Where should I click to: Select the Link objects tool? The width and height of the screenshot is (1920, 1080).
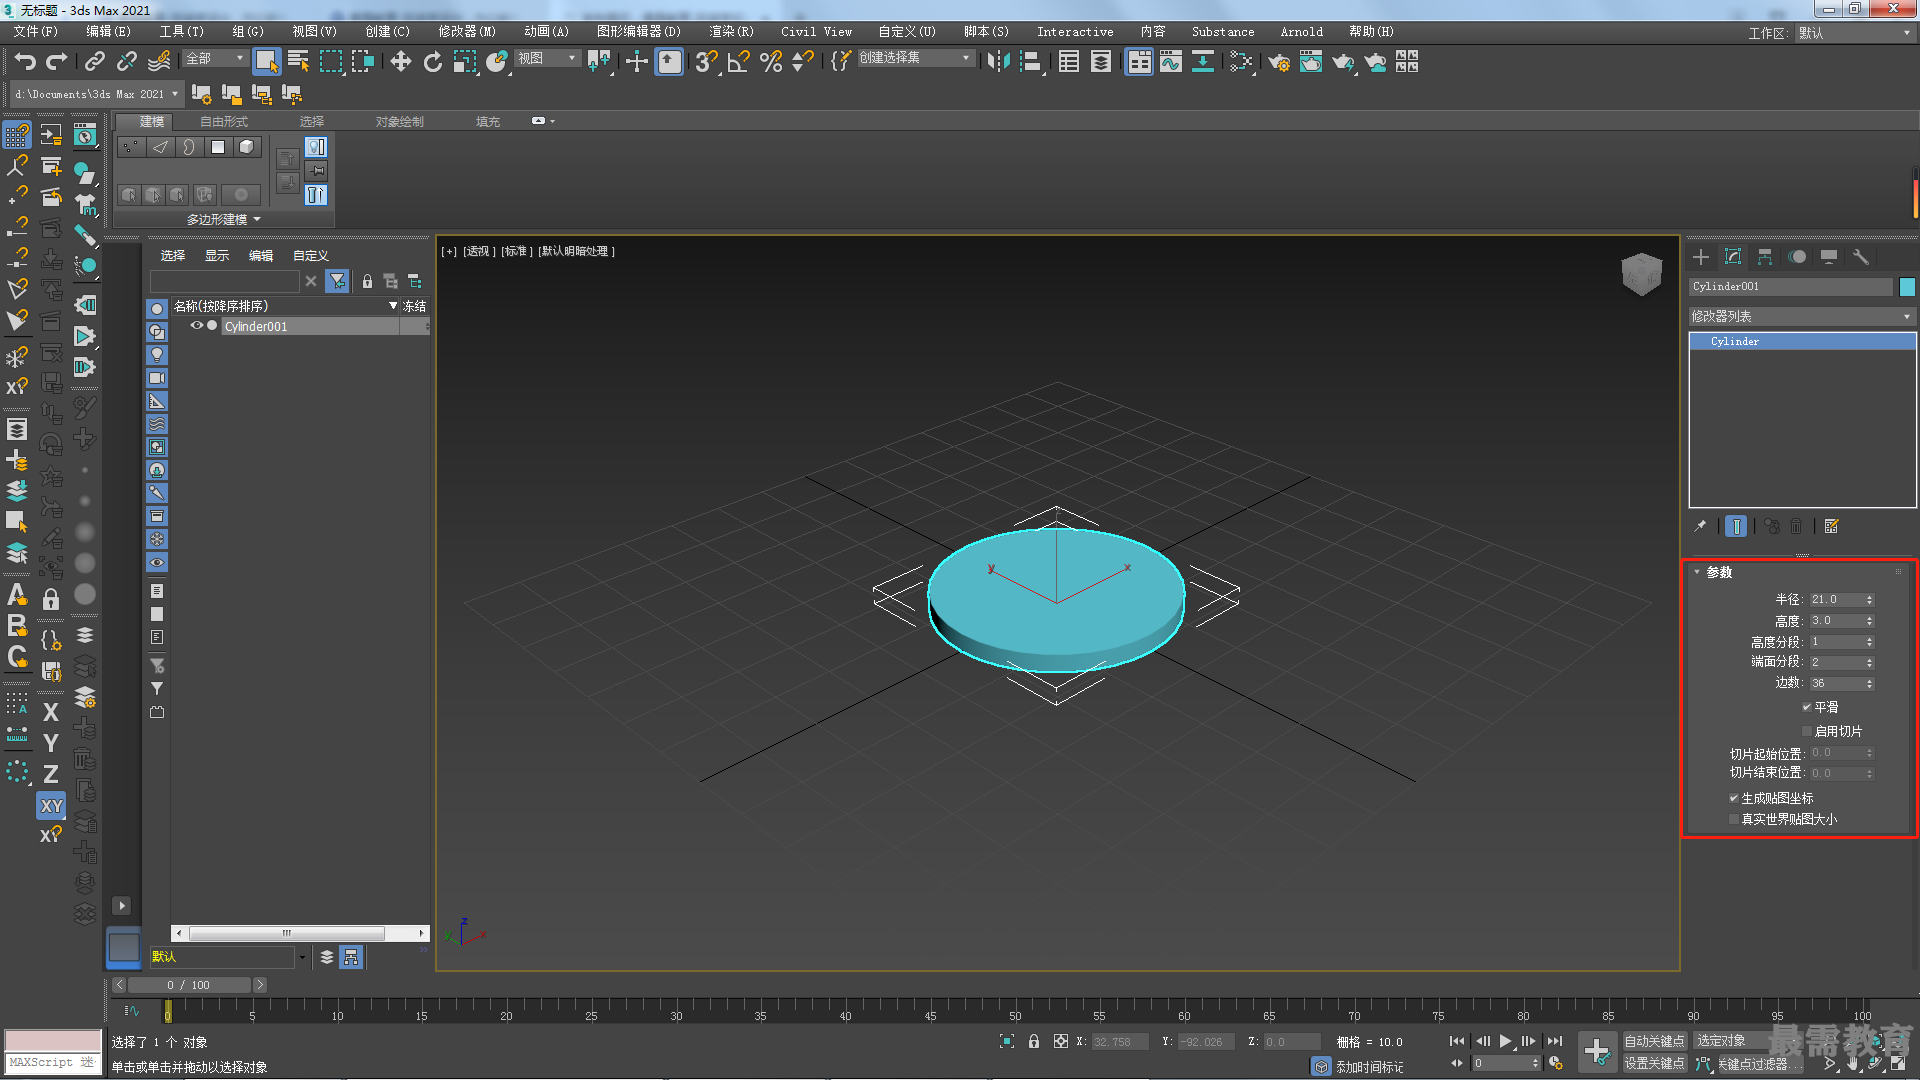(95, 62)
